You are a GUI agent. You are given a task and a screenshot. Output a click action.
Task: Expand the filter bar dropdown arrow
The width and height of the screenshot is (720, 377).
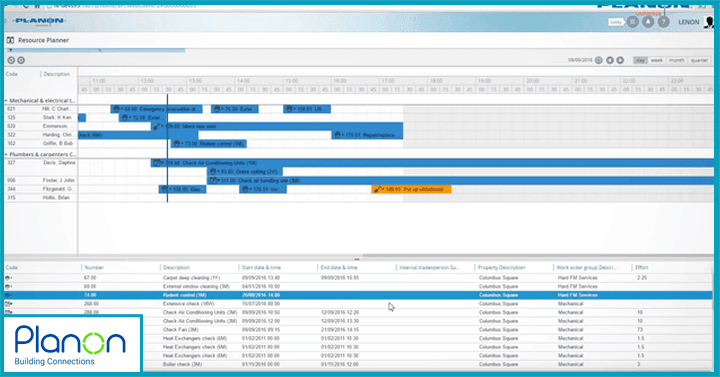[11, 50]
